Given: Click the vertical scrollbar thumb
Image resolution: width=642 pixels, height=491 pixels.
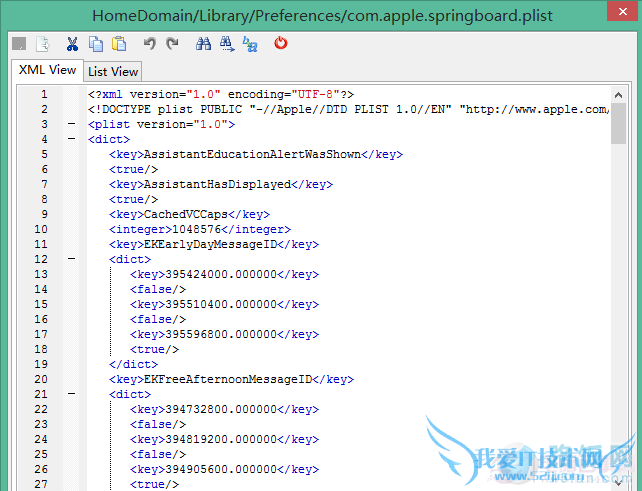Looking at the screenshot, I should (x=618, y=123).
